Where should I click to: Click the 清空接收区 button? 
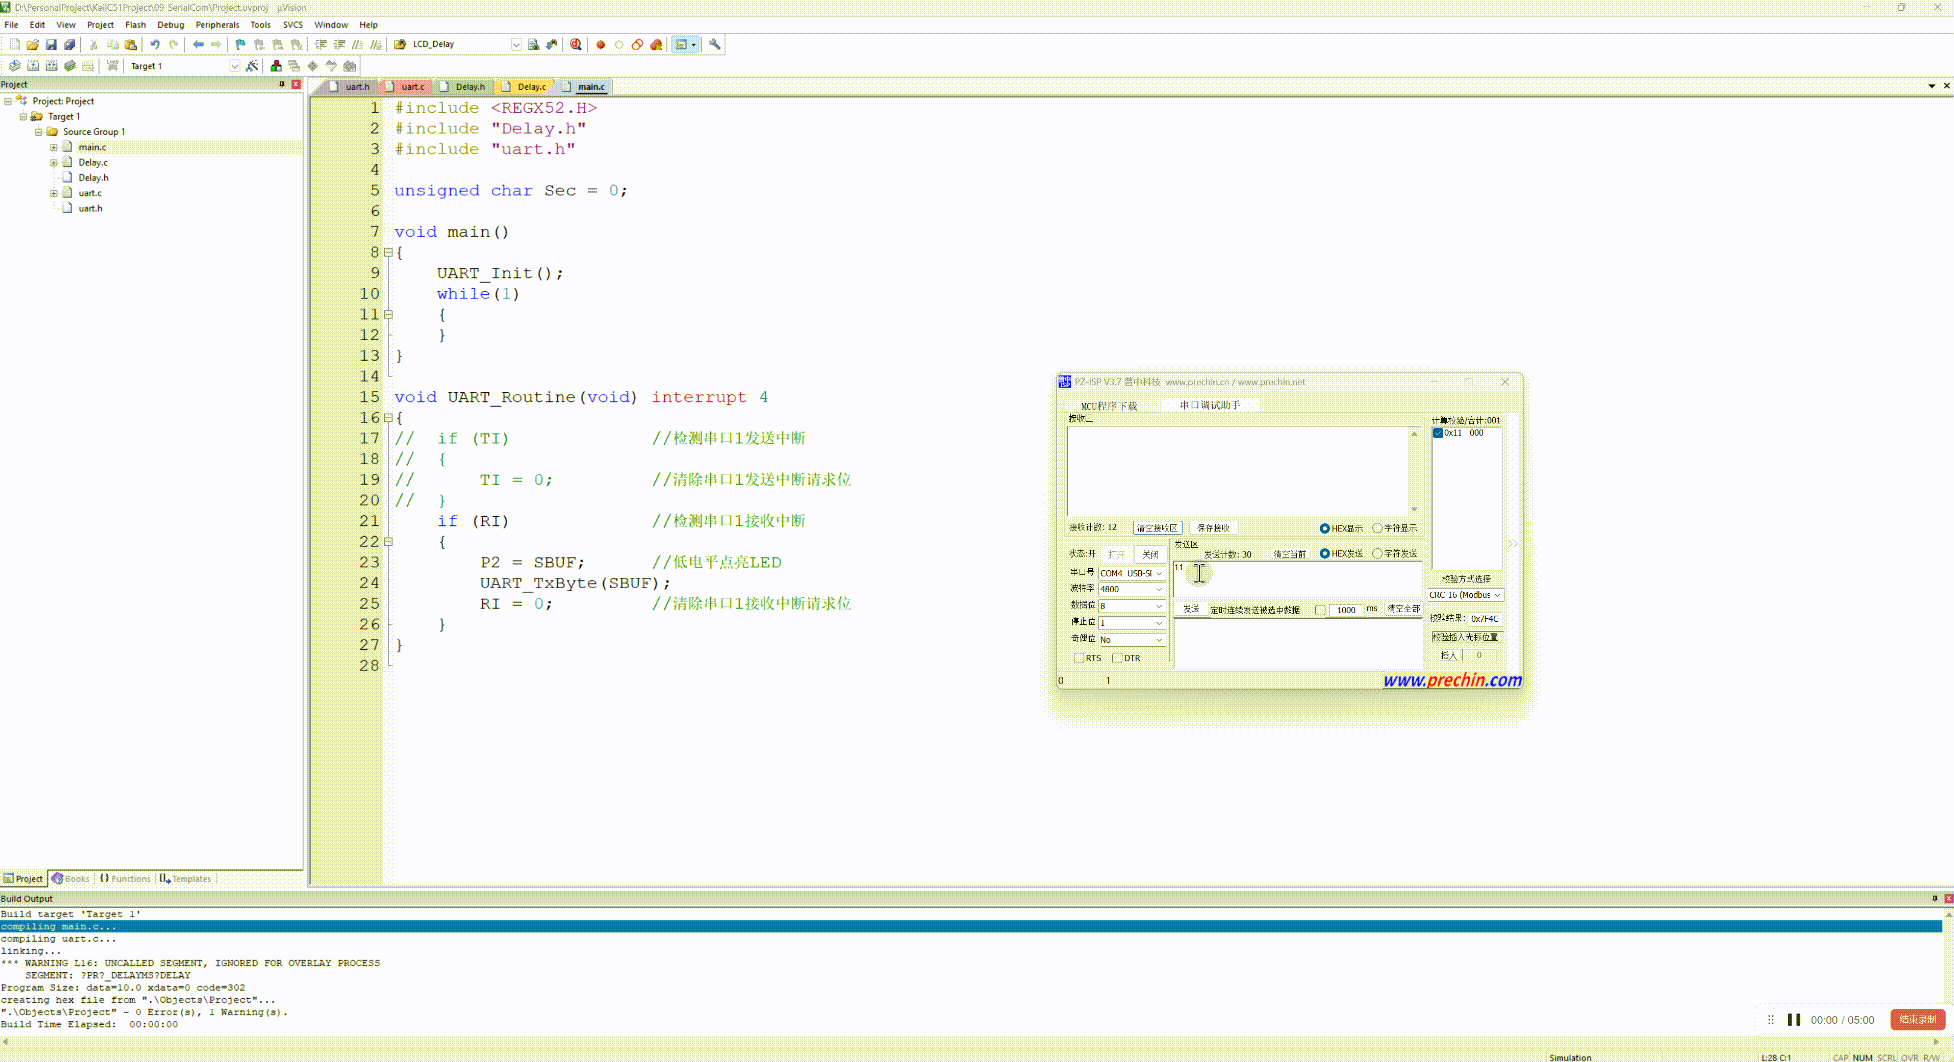[x=1158, y=528]
